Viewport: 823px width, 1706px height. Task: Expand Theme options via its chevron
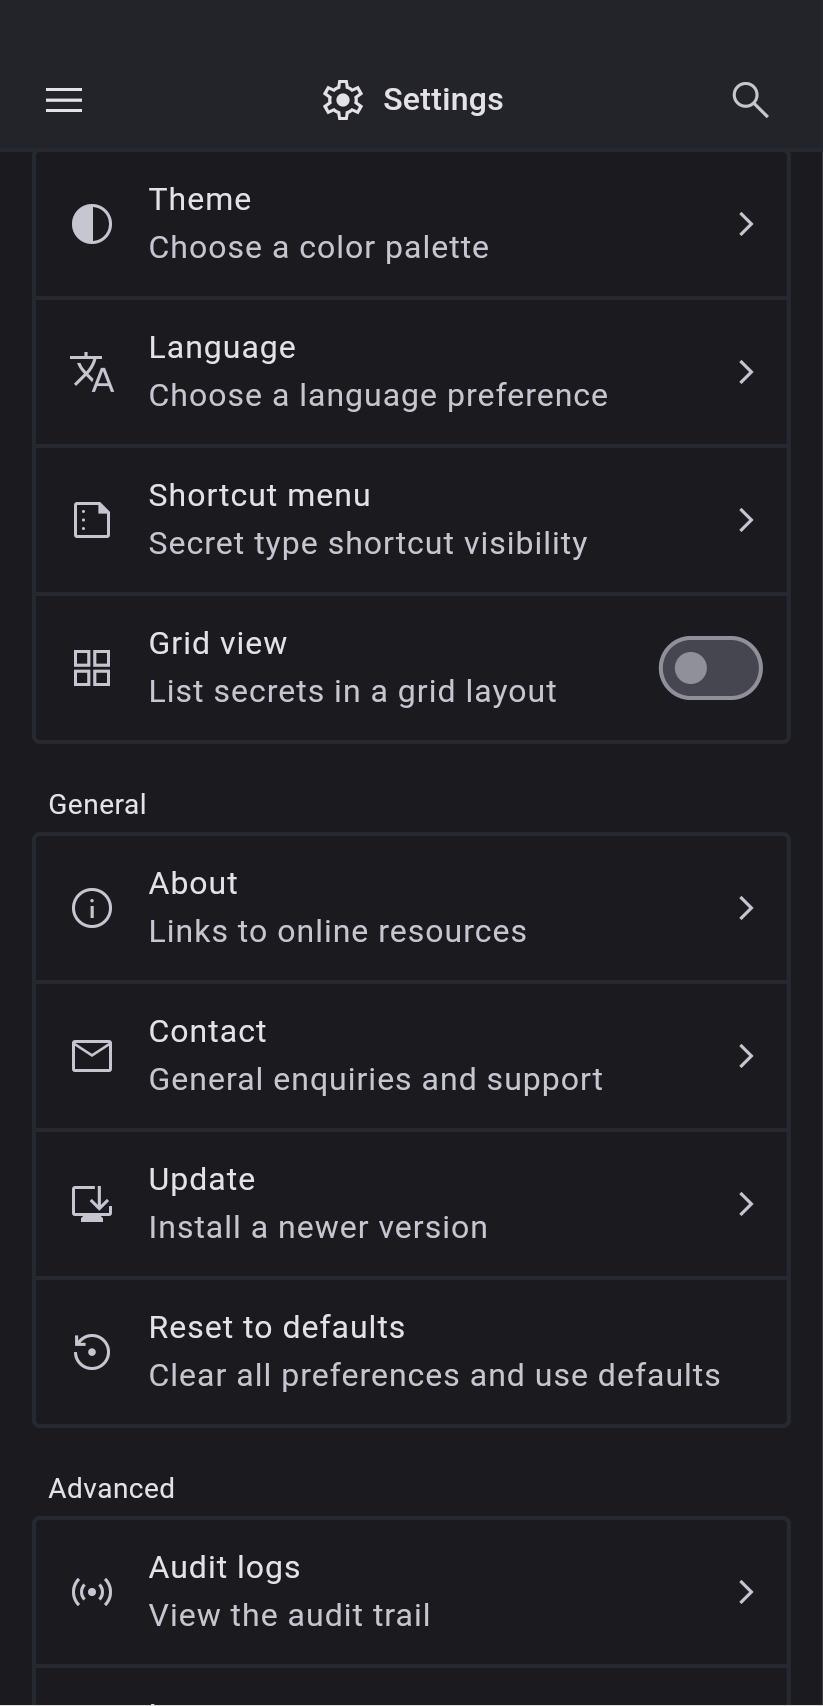tap(746, 224)
